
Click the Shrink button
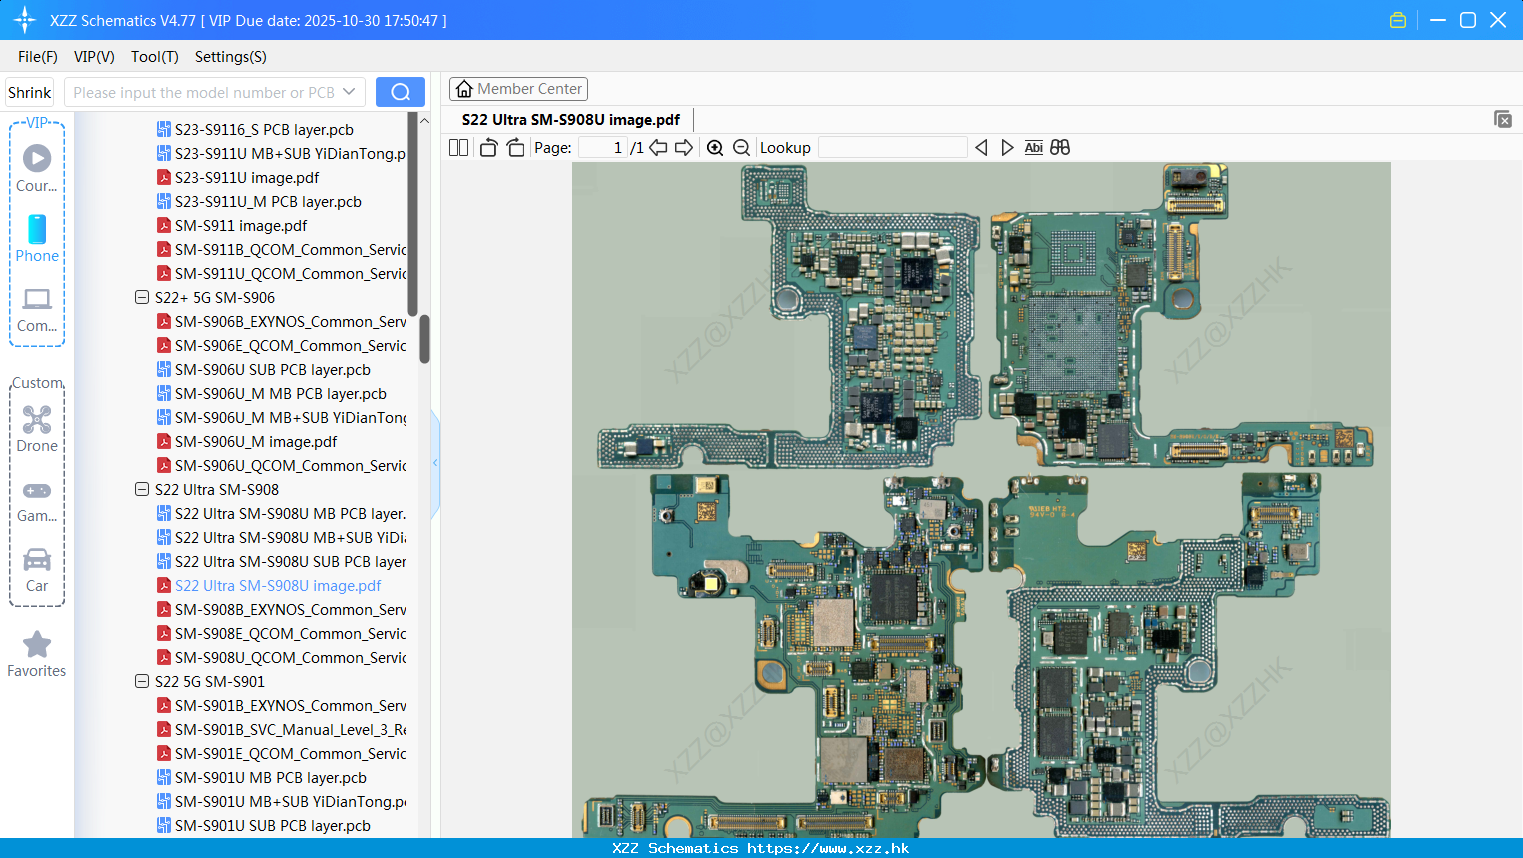(x=30, y=92)
